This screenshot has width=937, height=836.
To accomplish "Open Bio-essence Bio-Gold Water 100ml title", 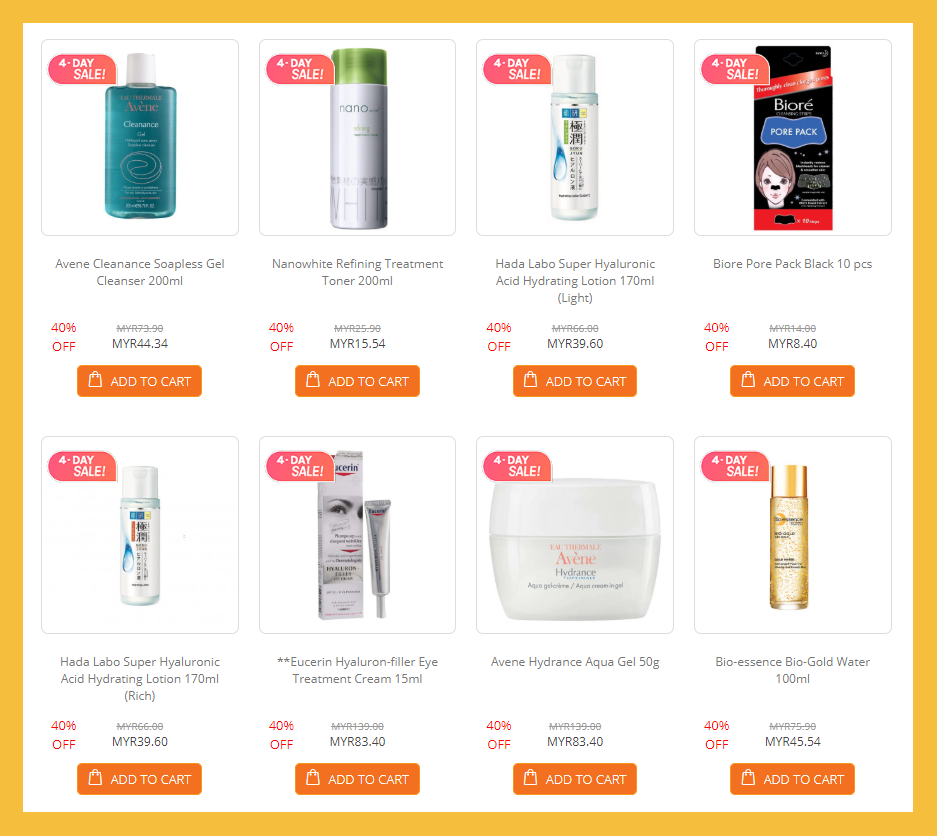I will (792, 670).
